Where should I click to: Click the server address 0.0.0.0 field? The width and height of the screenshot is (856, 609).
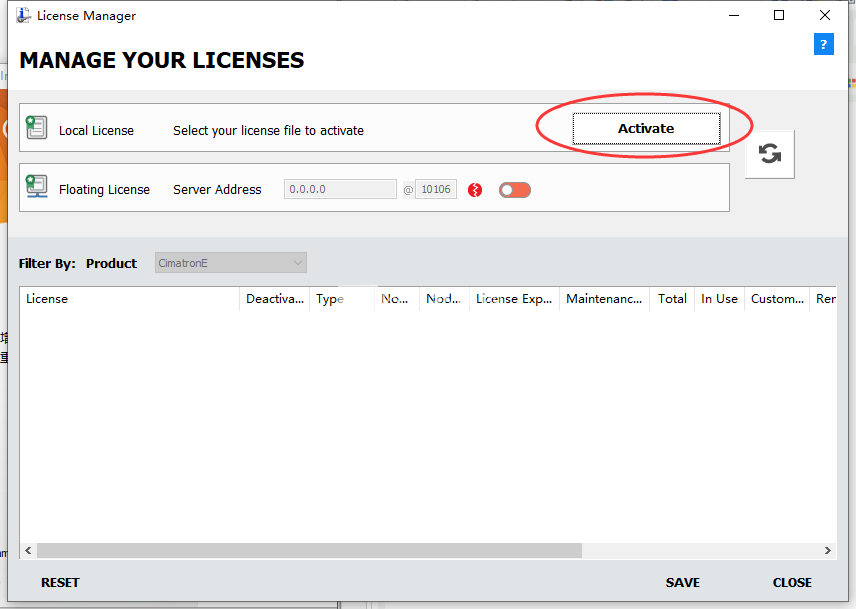(340, 189)
